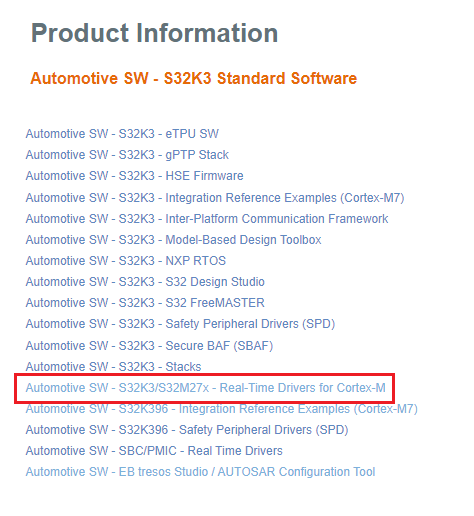Click the highlighted Real-Time Drivers entry
Viewport: 474px width, 516px height.
tap(205, 388)
